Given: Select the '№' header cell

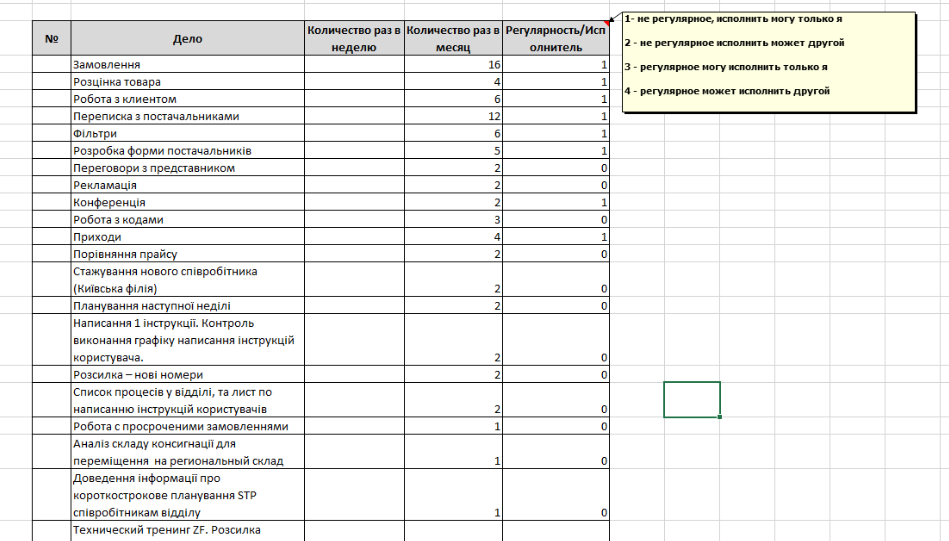Looking at the screenshot, I should pos(52,39).
